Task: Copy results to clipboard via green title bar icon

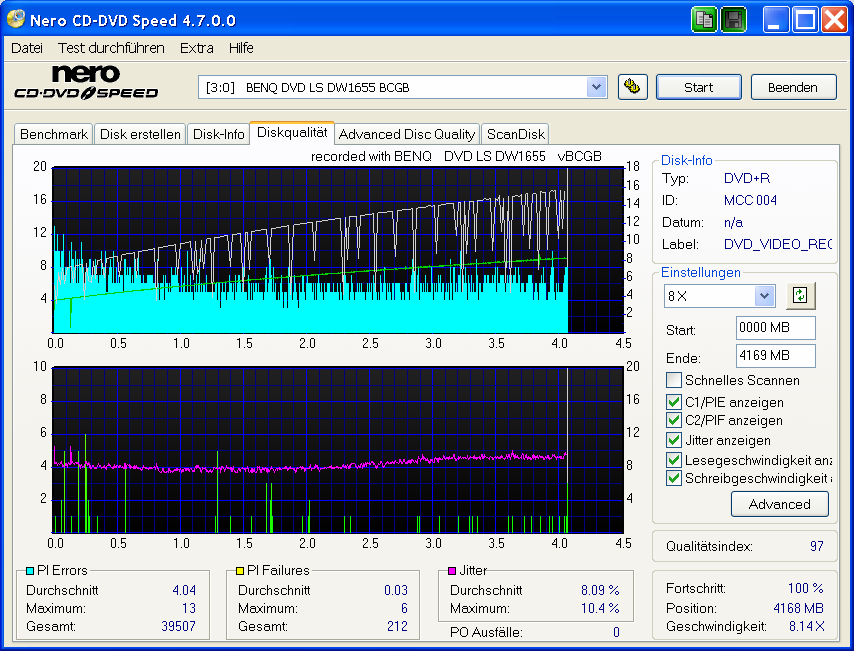Action: pyautogui.click(x=704, y=19)
